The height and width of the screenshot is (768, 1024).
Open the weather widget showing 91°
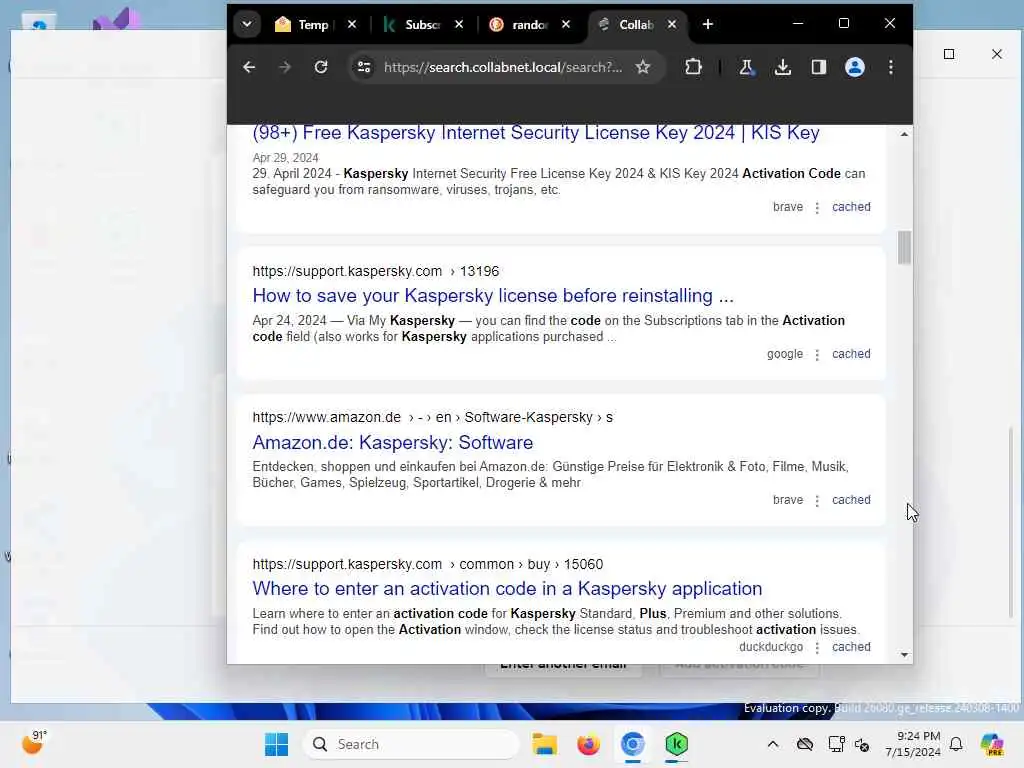click(x=34, y=743)
